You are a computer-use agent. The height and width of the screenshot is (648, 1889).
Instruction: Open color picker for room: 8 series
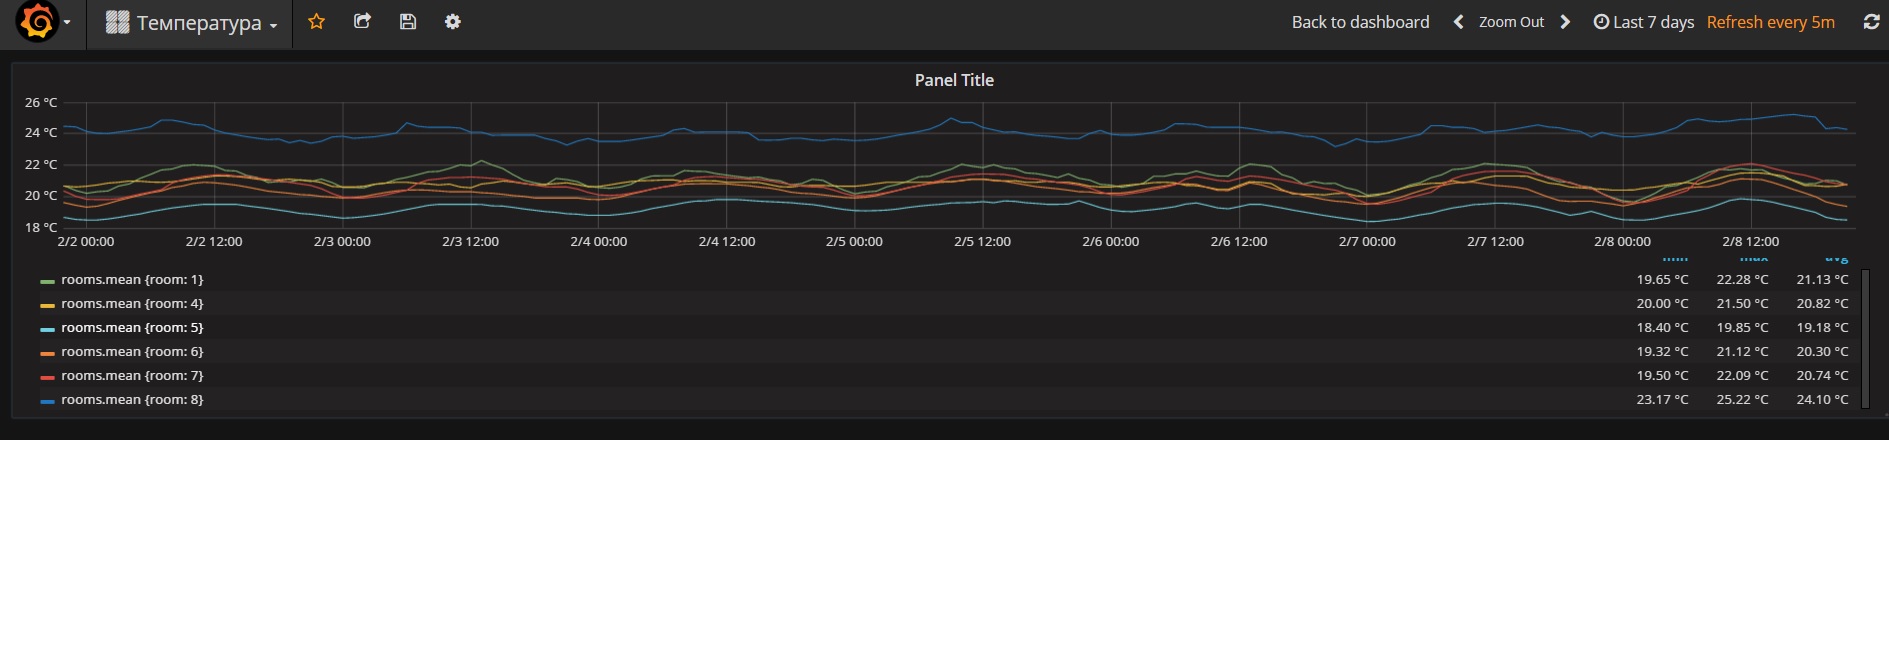click(x=47, y=401)
